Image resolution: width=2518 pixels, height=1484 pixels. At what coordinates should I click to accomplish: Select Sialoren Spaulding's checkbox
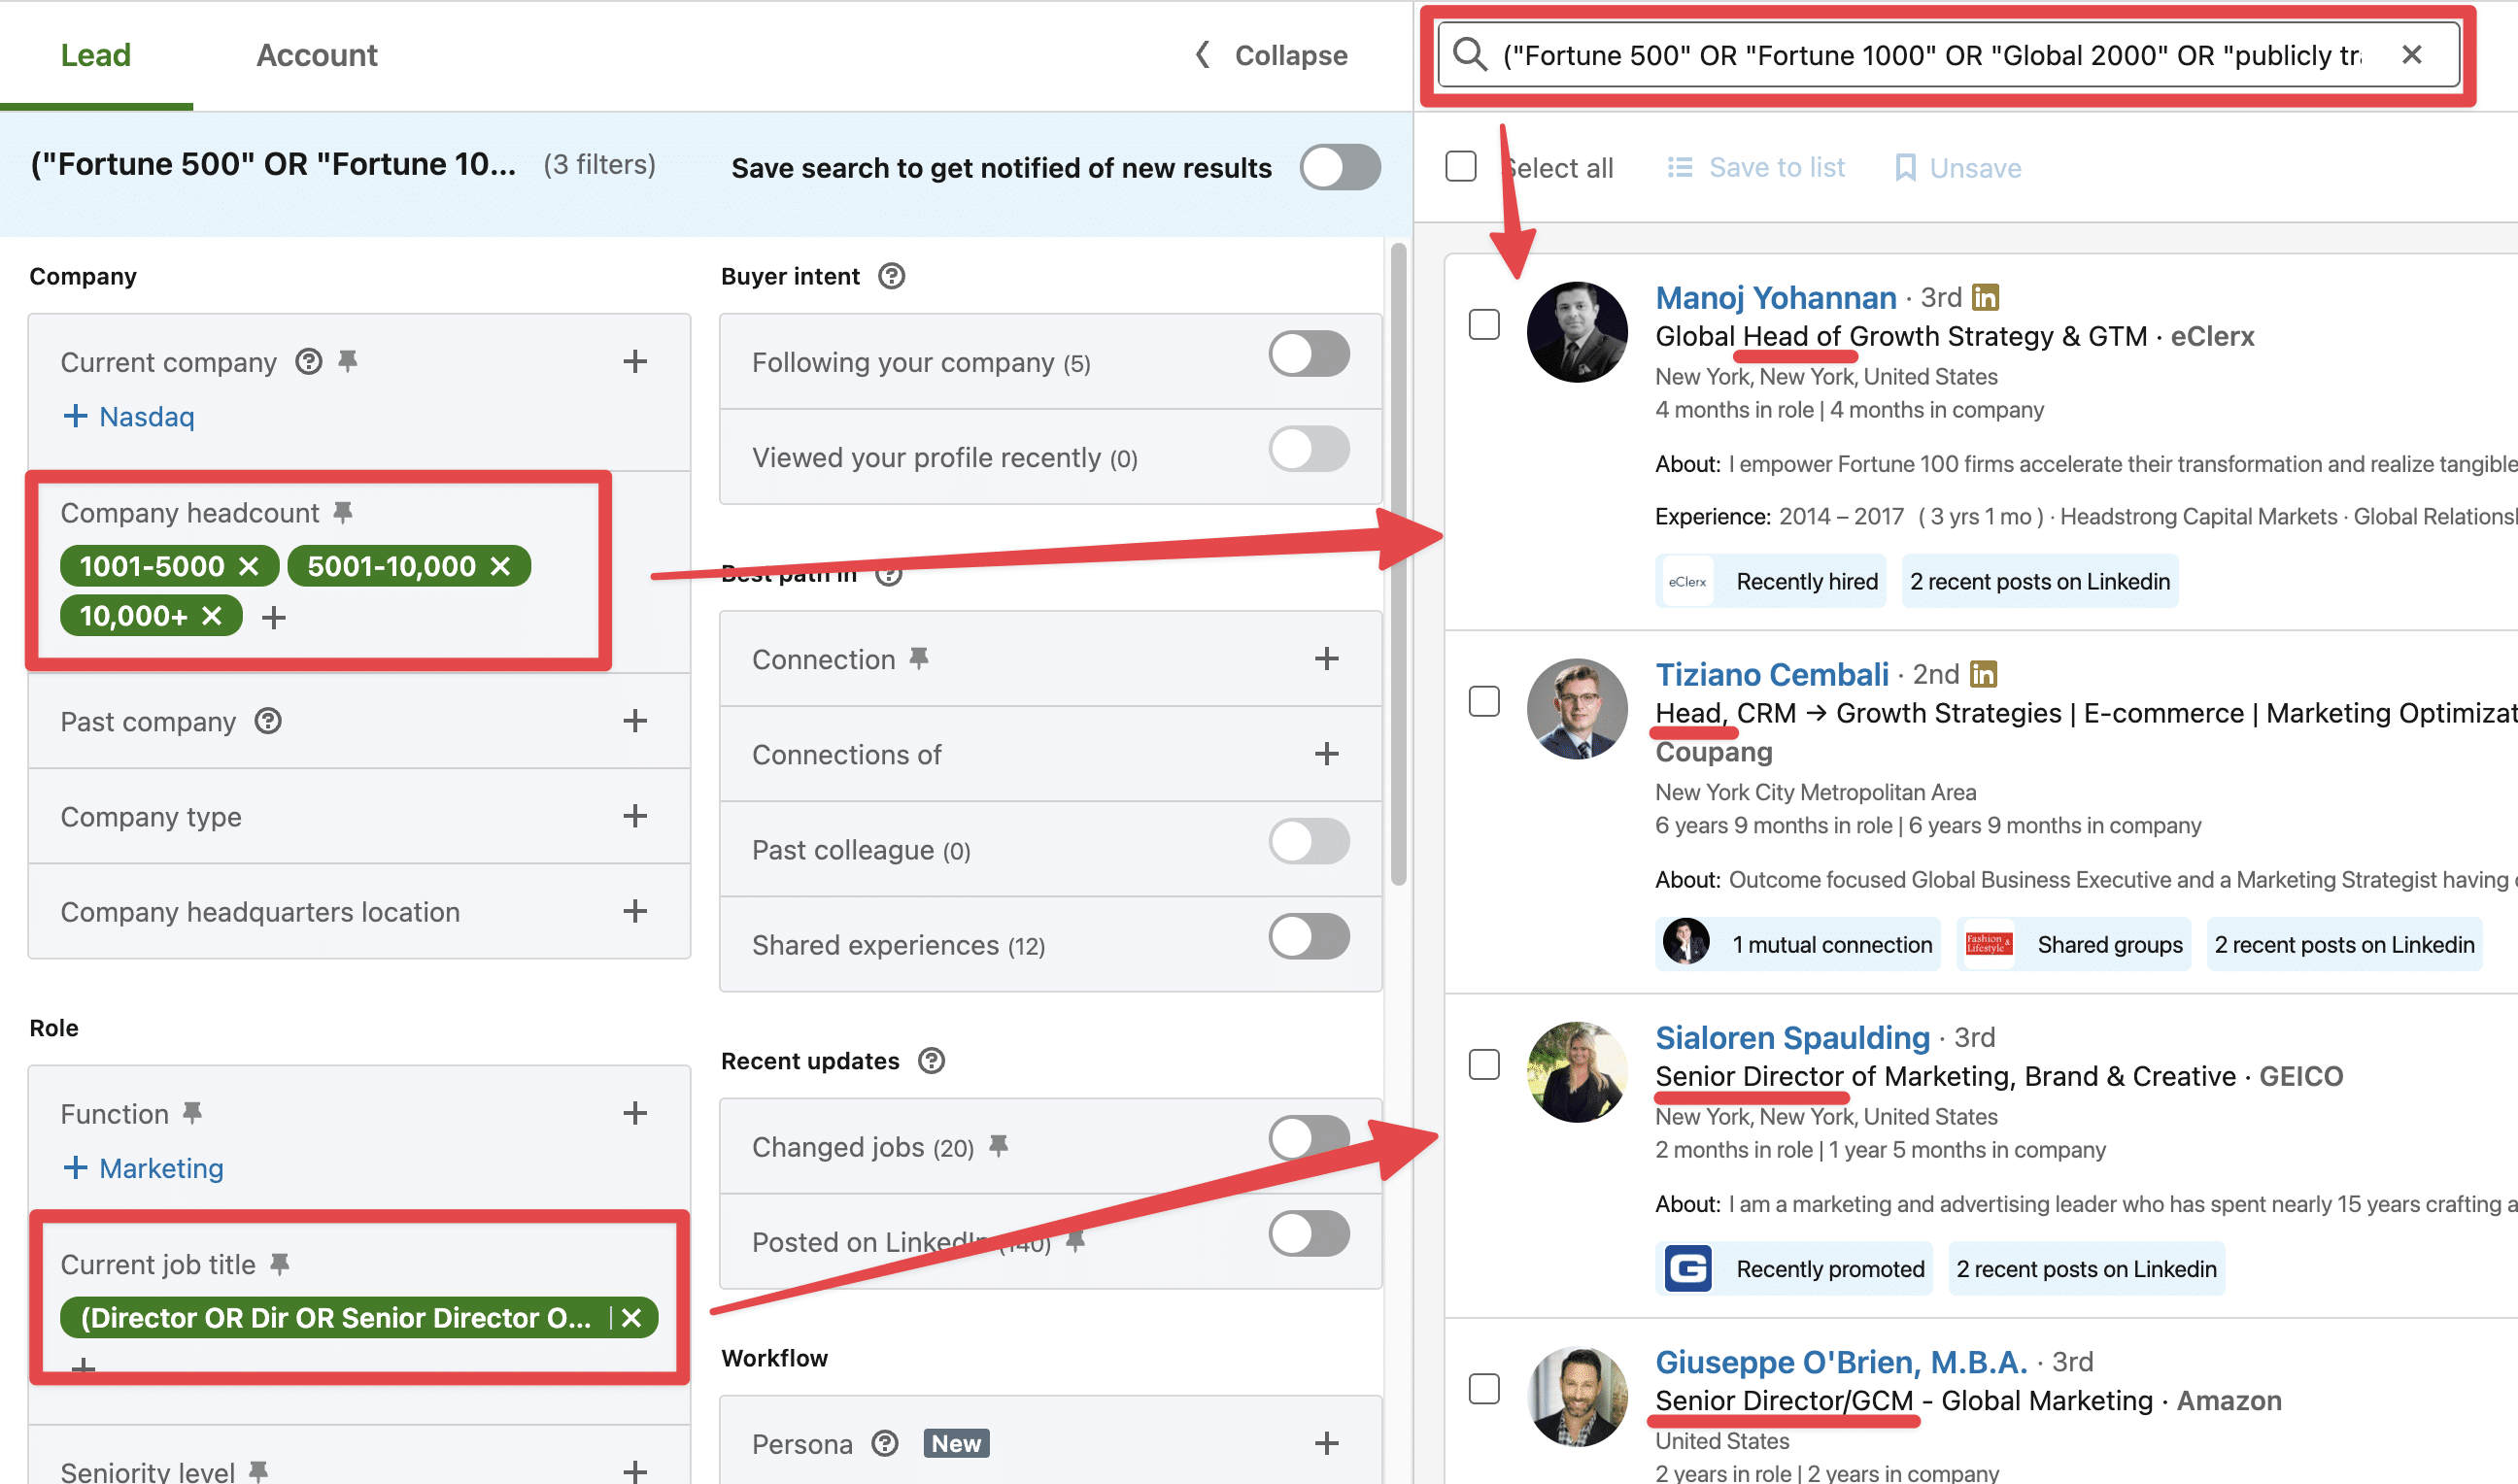pos(1483,1064)
